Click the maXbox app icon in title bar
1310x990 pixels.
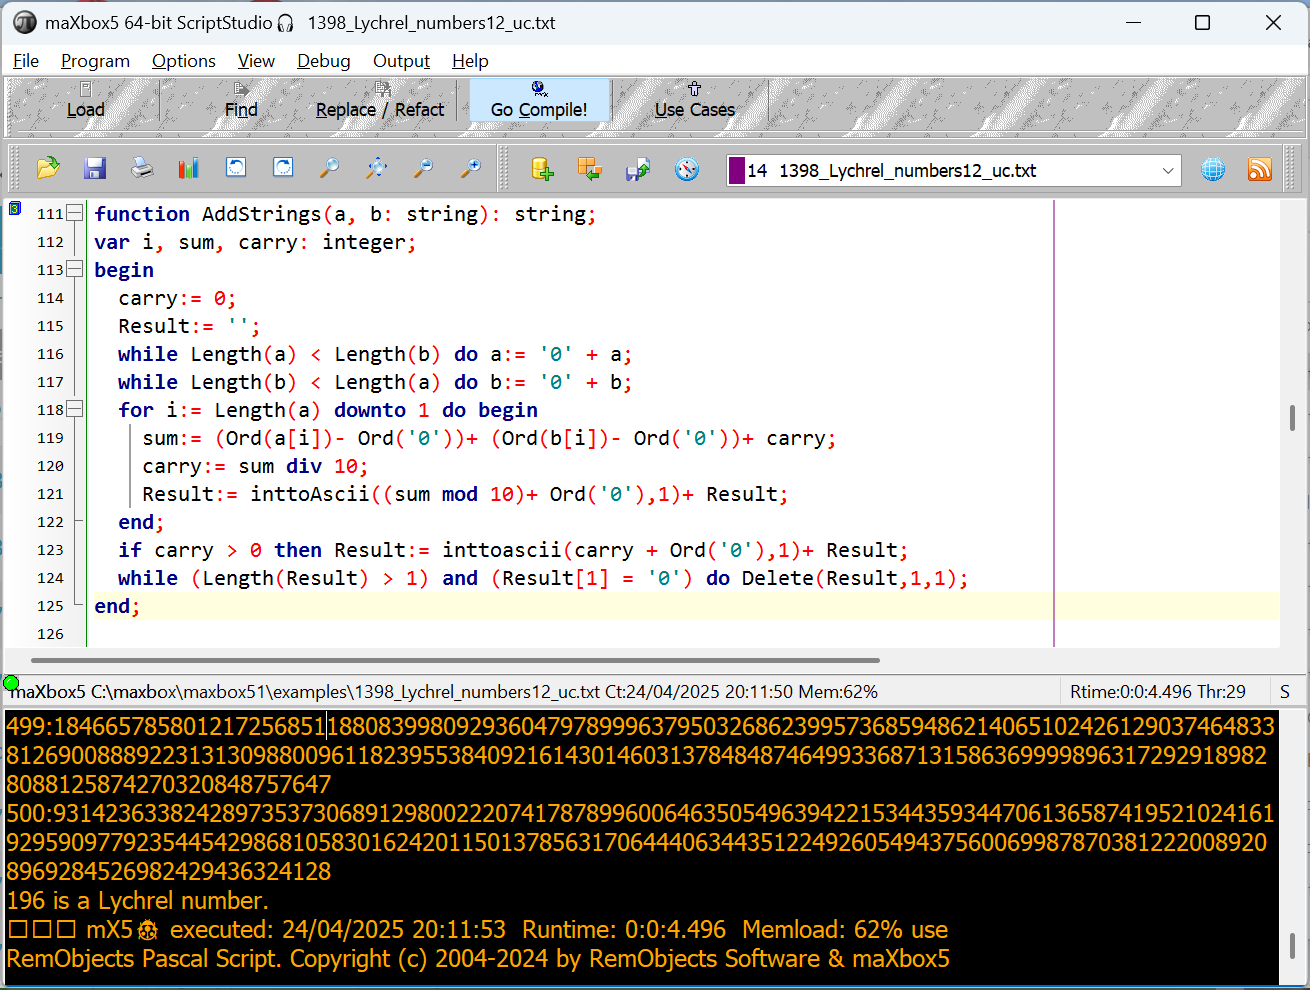click(24, 22)
